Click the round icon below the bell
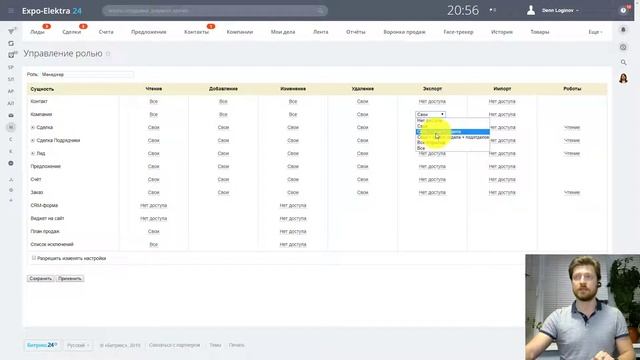640x360 pixels. click(623, 47)
